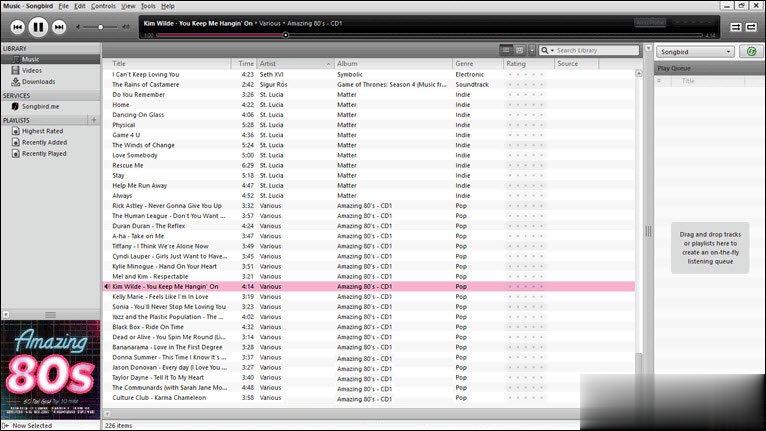Select A-ha - Take on Me
This screenshot has height=431, width=766.
[x=138, y=236]
